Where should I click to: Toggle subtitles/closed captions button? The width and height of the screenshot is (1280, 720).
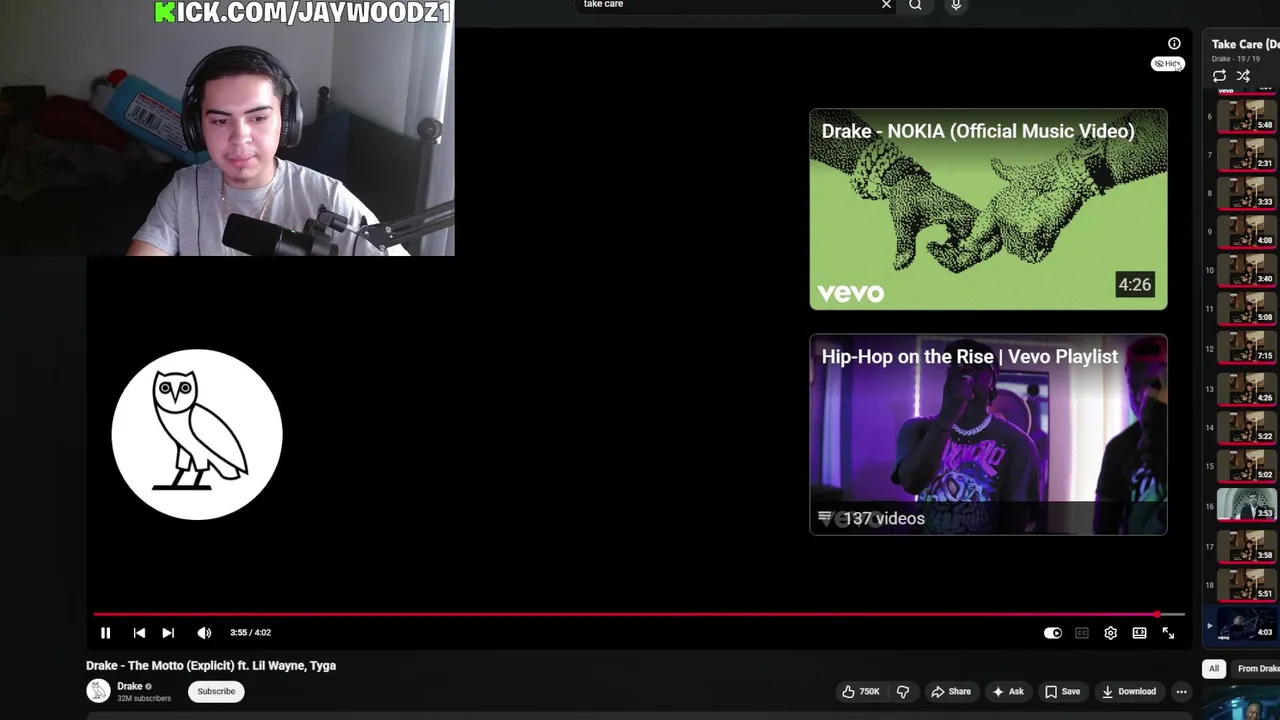[1082, 633]
